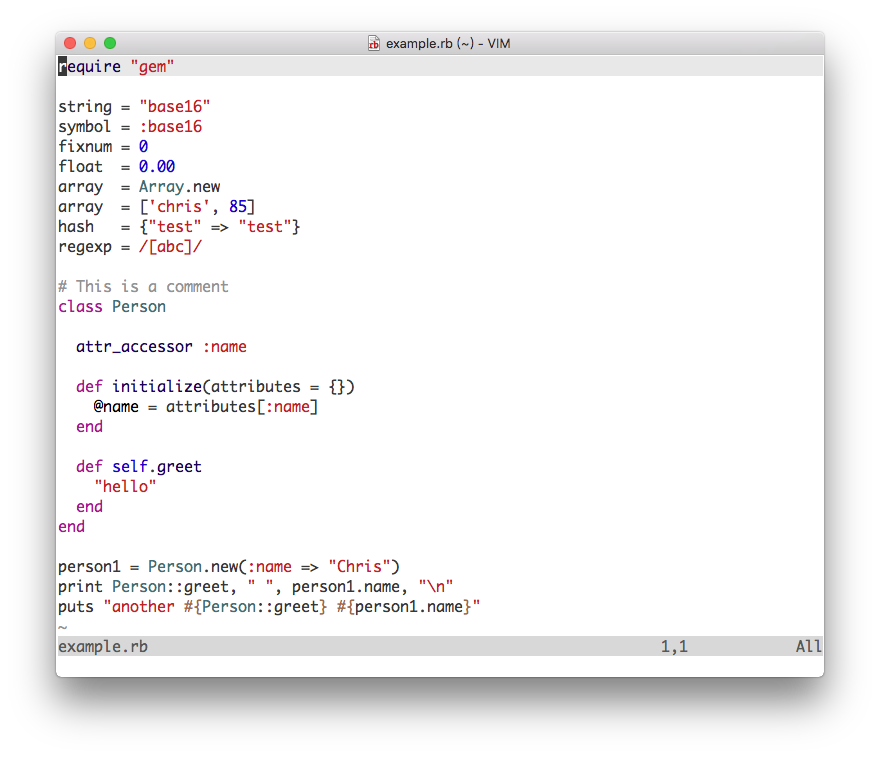
Task: Click 'Array.new' expression
Action: [x=180, y=187]
